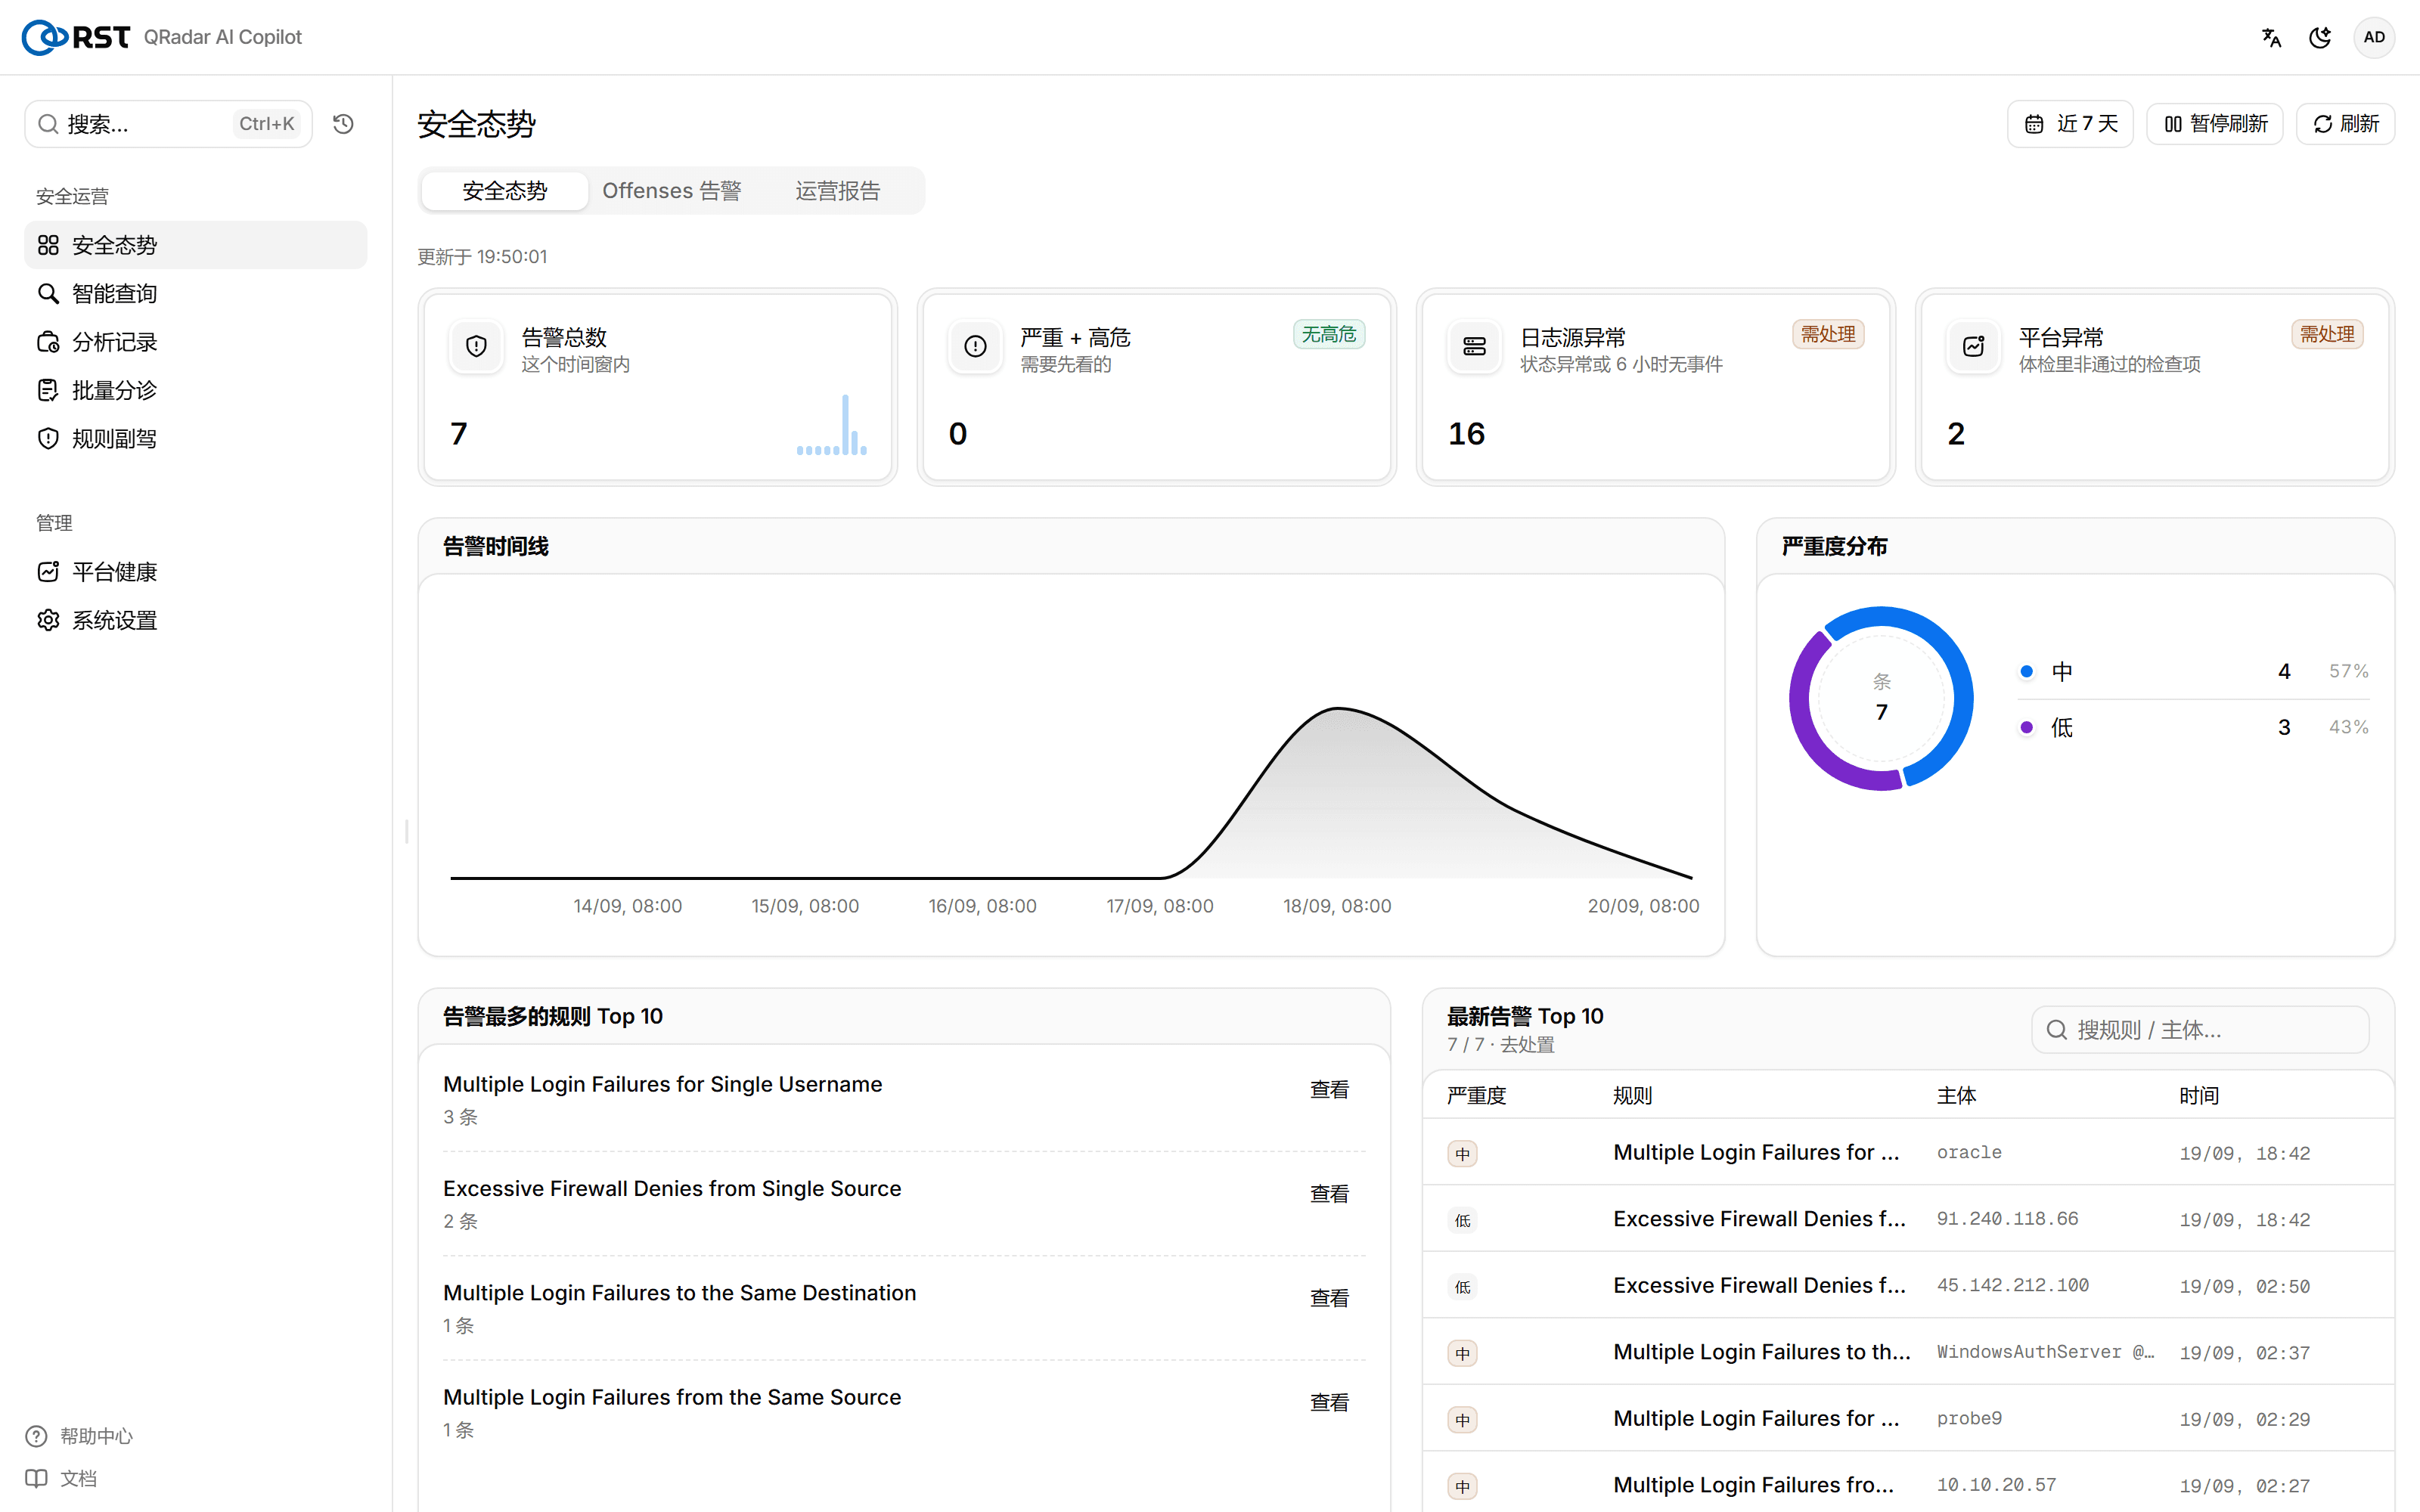The image size is (2420, 1512).
Task: Click the search magnifier icon in sidebar
Action: 48,124
